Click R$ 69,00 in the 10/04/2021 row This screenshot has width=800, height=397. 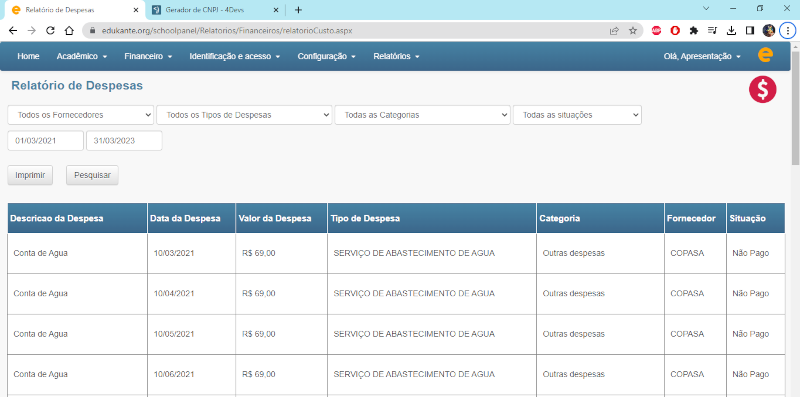(x=259, y=293)
